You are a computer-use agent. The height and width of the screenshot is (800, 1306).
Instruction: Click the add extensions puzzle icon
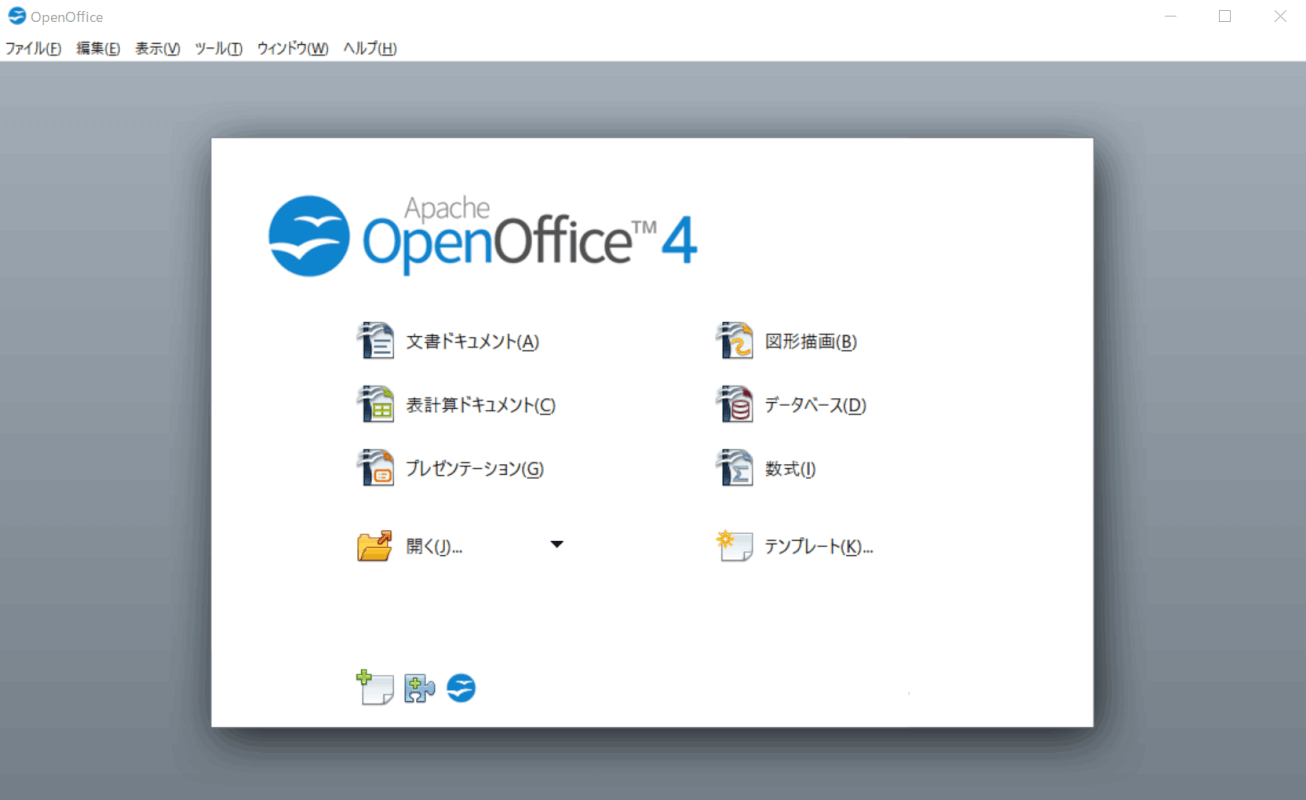[x=419, y=688]
